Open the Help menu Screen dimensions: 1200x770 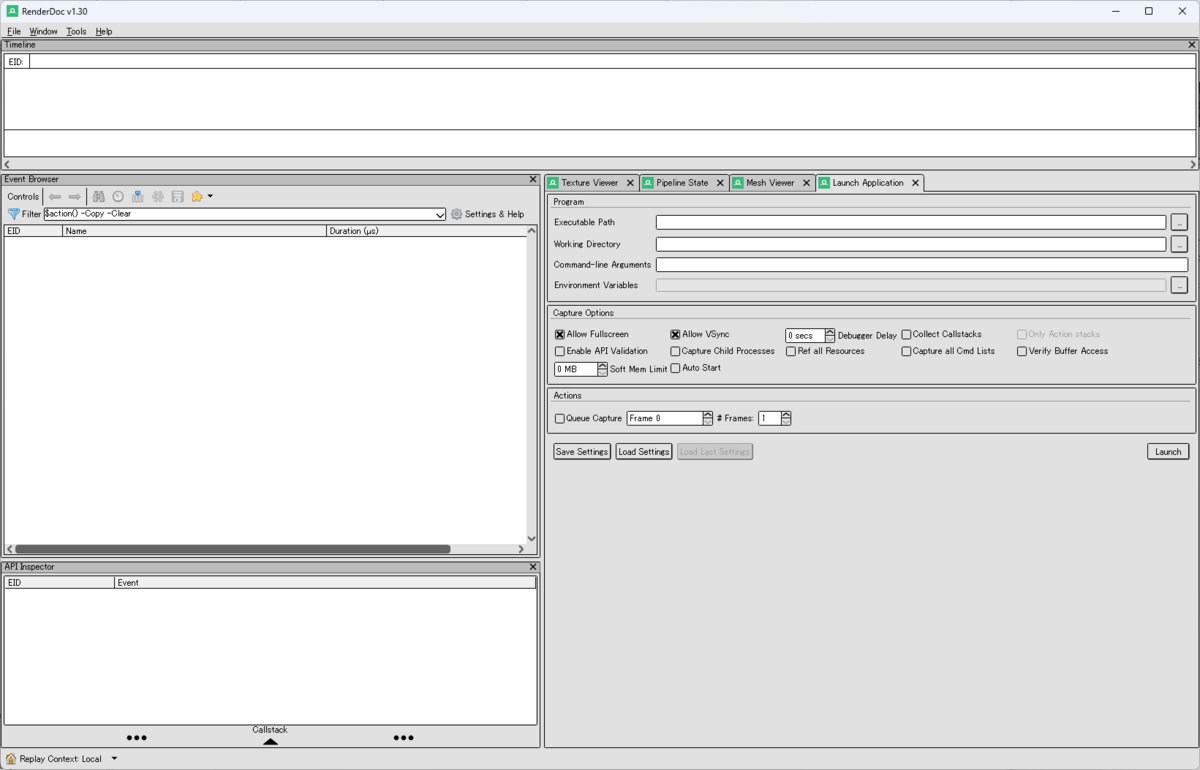tap(104, 31)
